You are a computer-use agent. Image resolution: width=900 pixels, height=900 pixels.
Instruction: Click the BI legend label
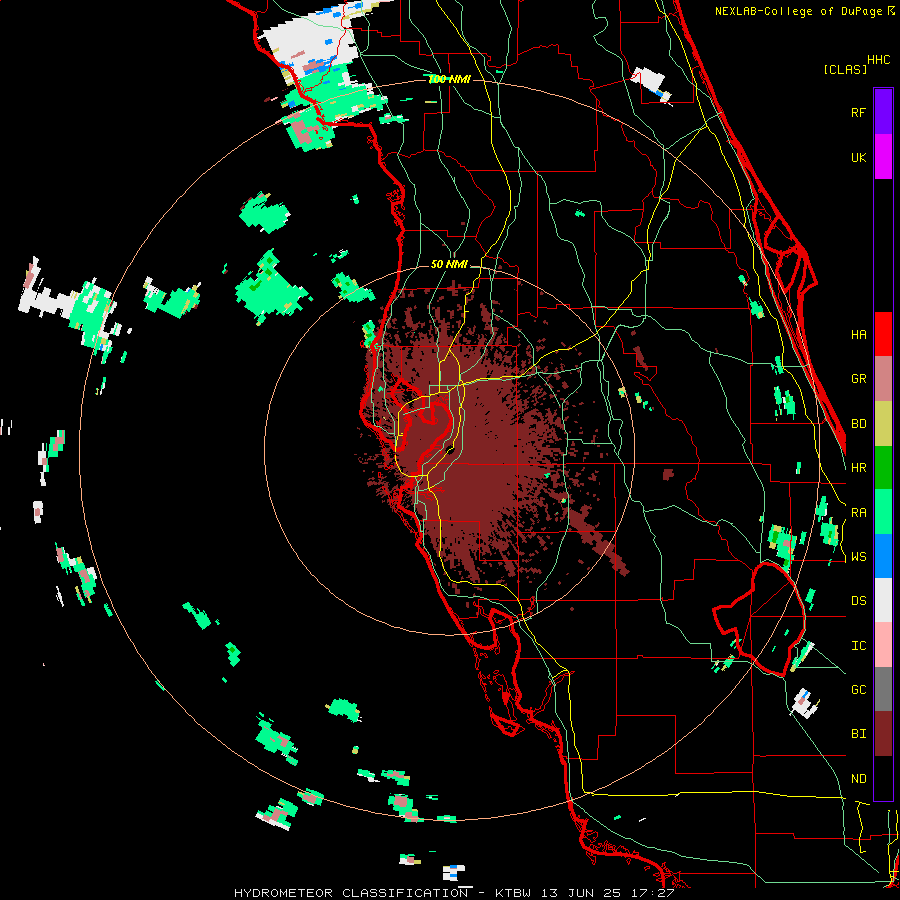858,734
